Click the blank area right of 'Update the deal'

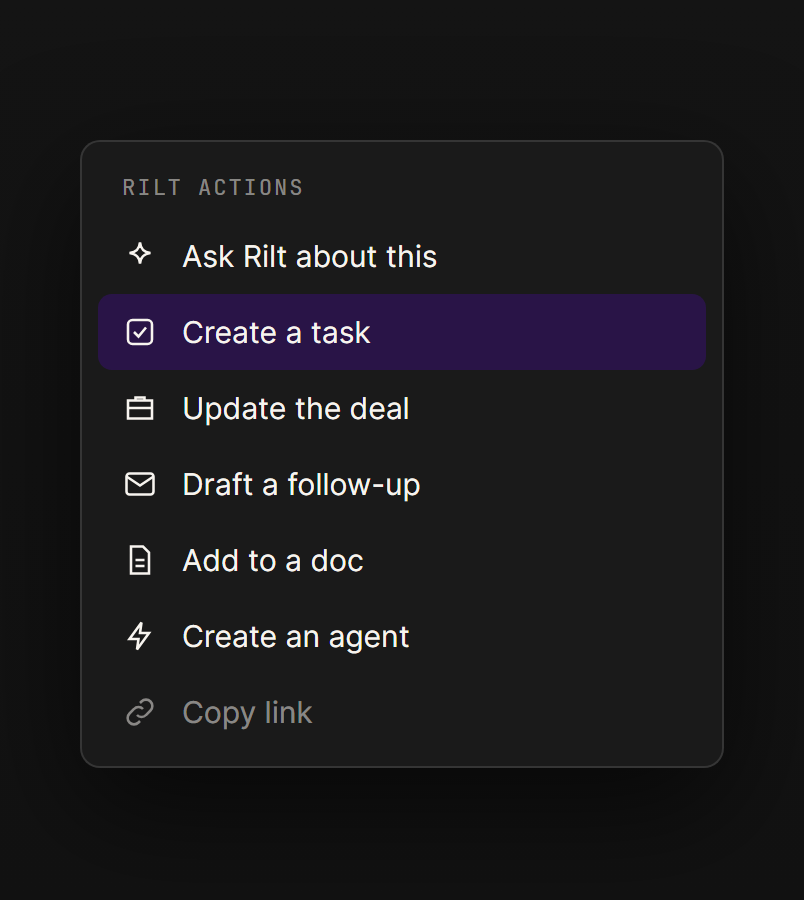pos(558,408)
